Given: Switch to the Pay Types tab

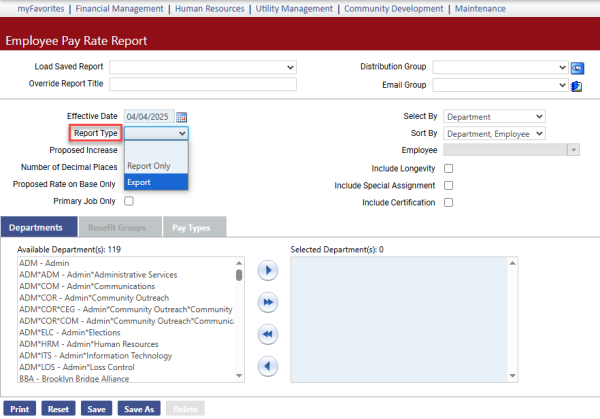Looking at the screenshot, I should coord(195,227).
